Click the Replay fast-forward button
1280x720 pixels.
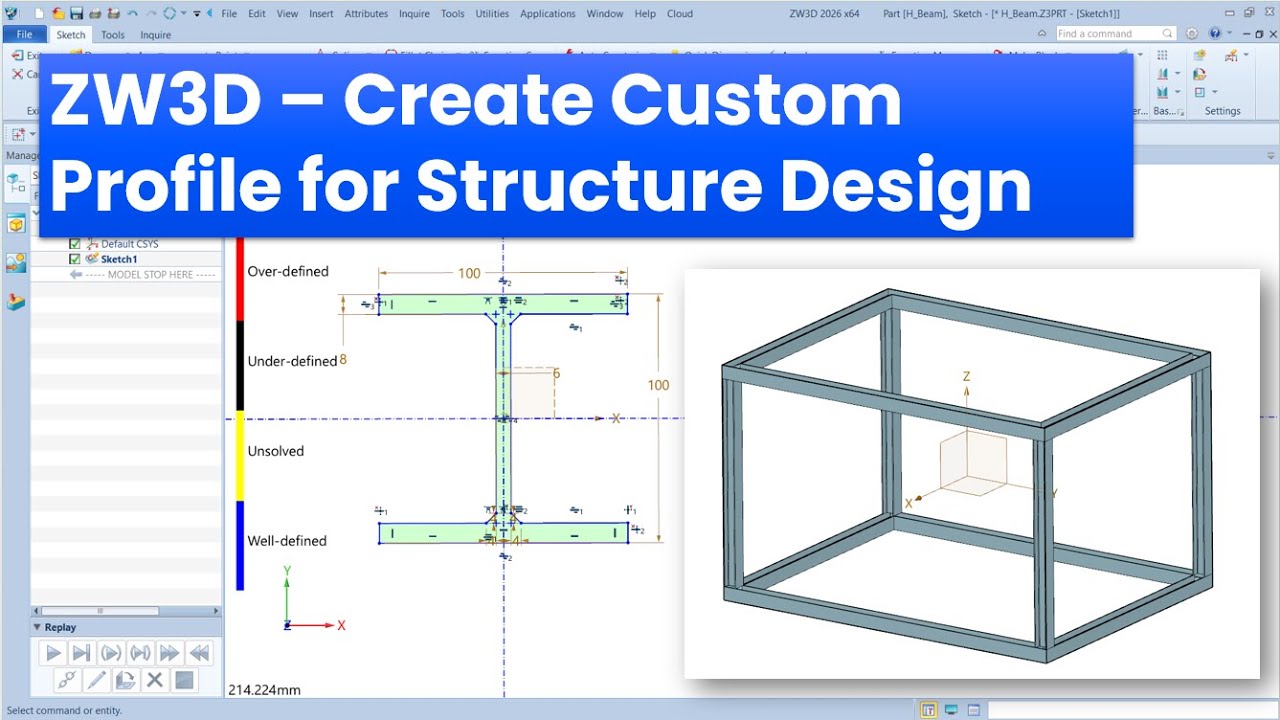pos(170,653)
